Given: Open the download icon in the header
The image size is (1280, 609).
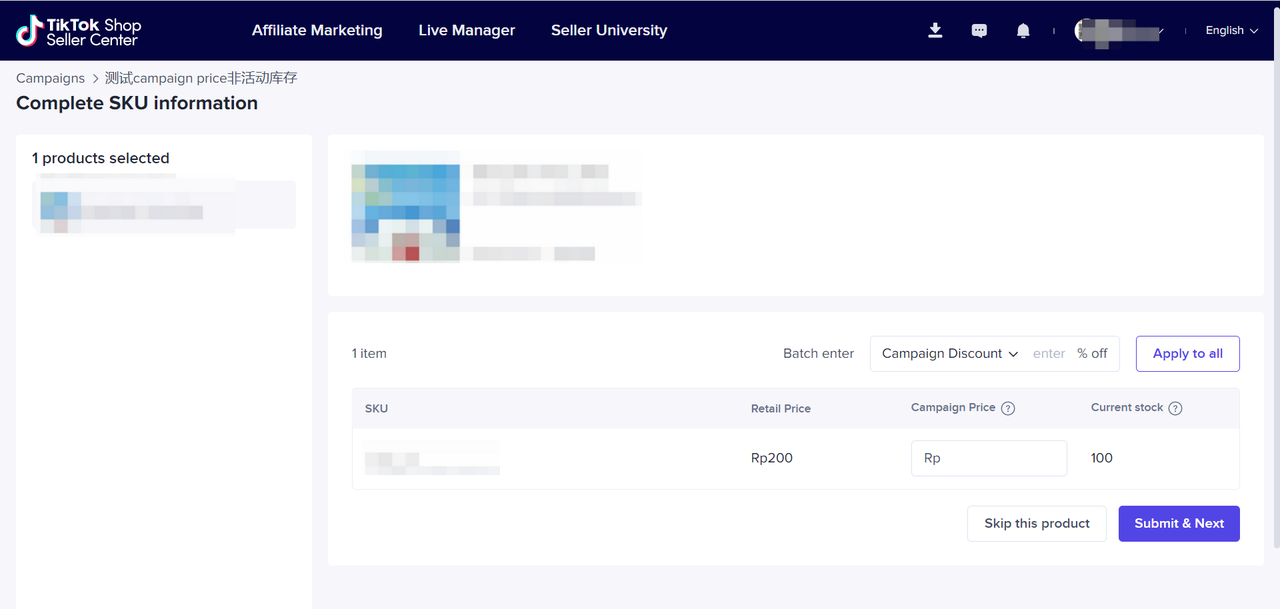Looking at the screenshot, I should [x=935, y=31].
